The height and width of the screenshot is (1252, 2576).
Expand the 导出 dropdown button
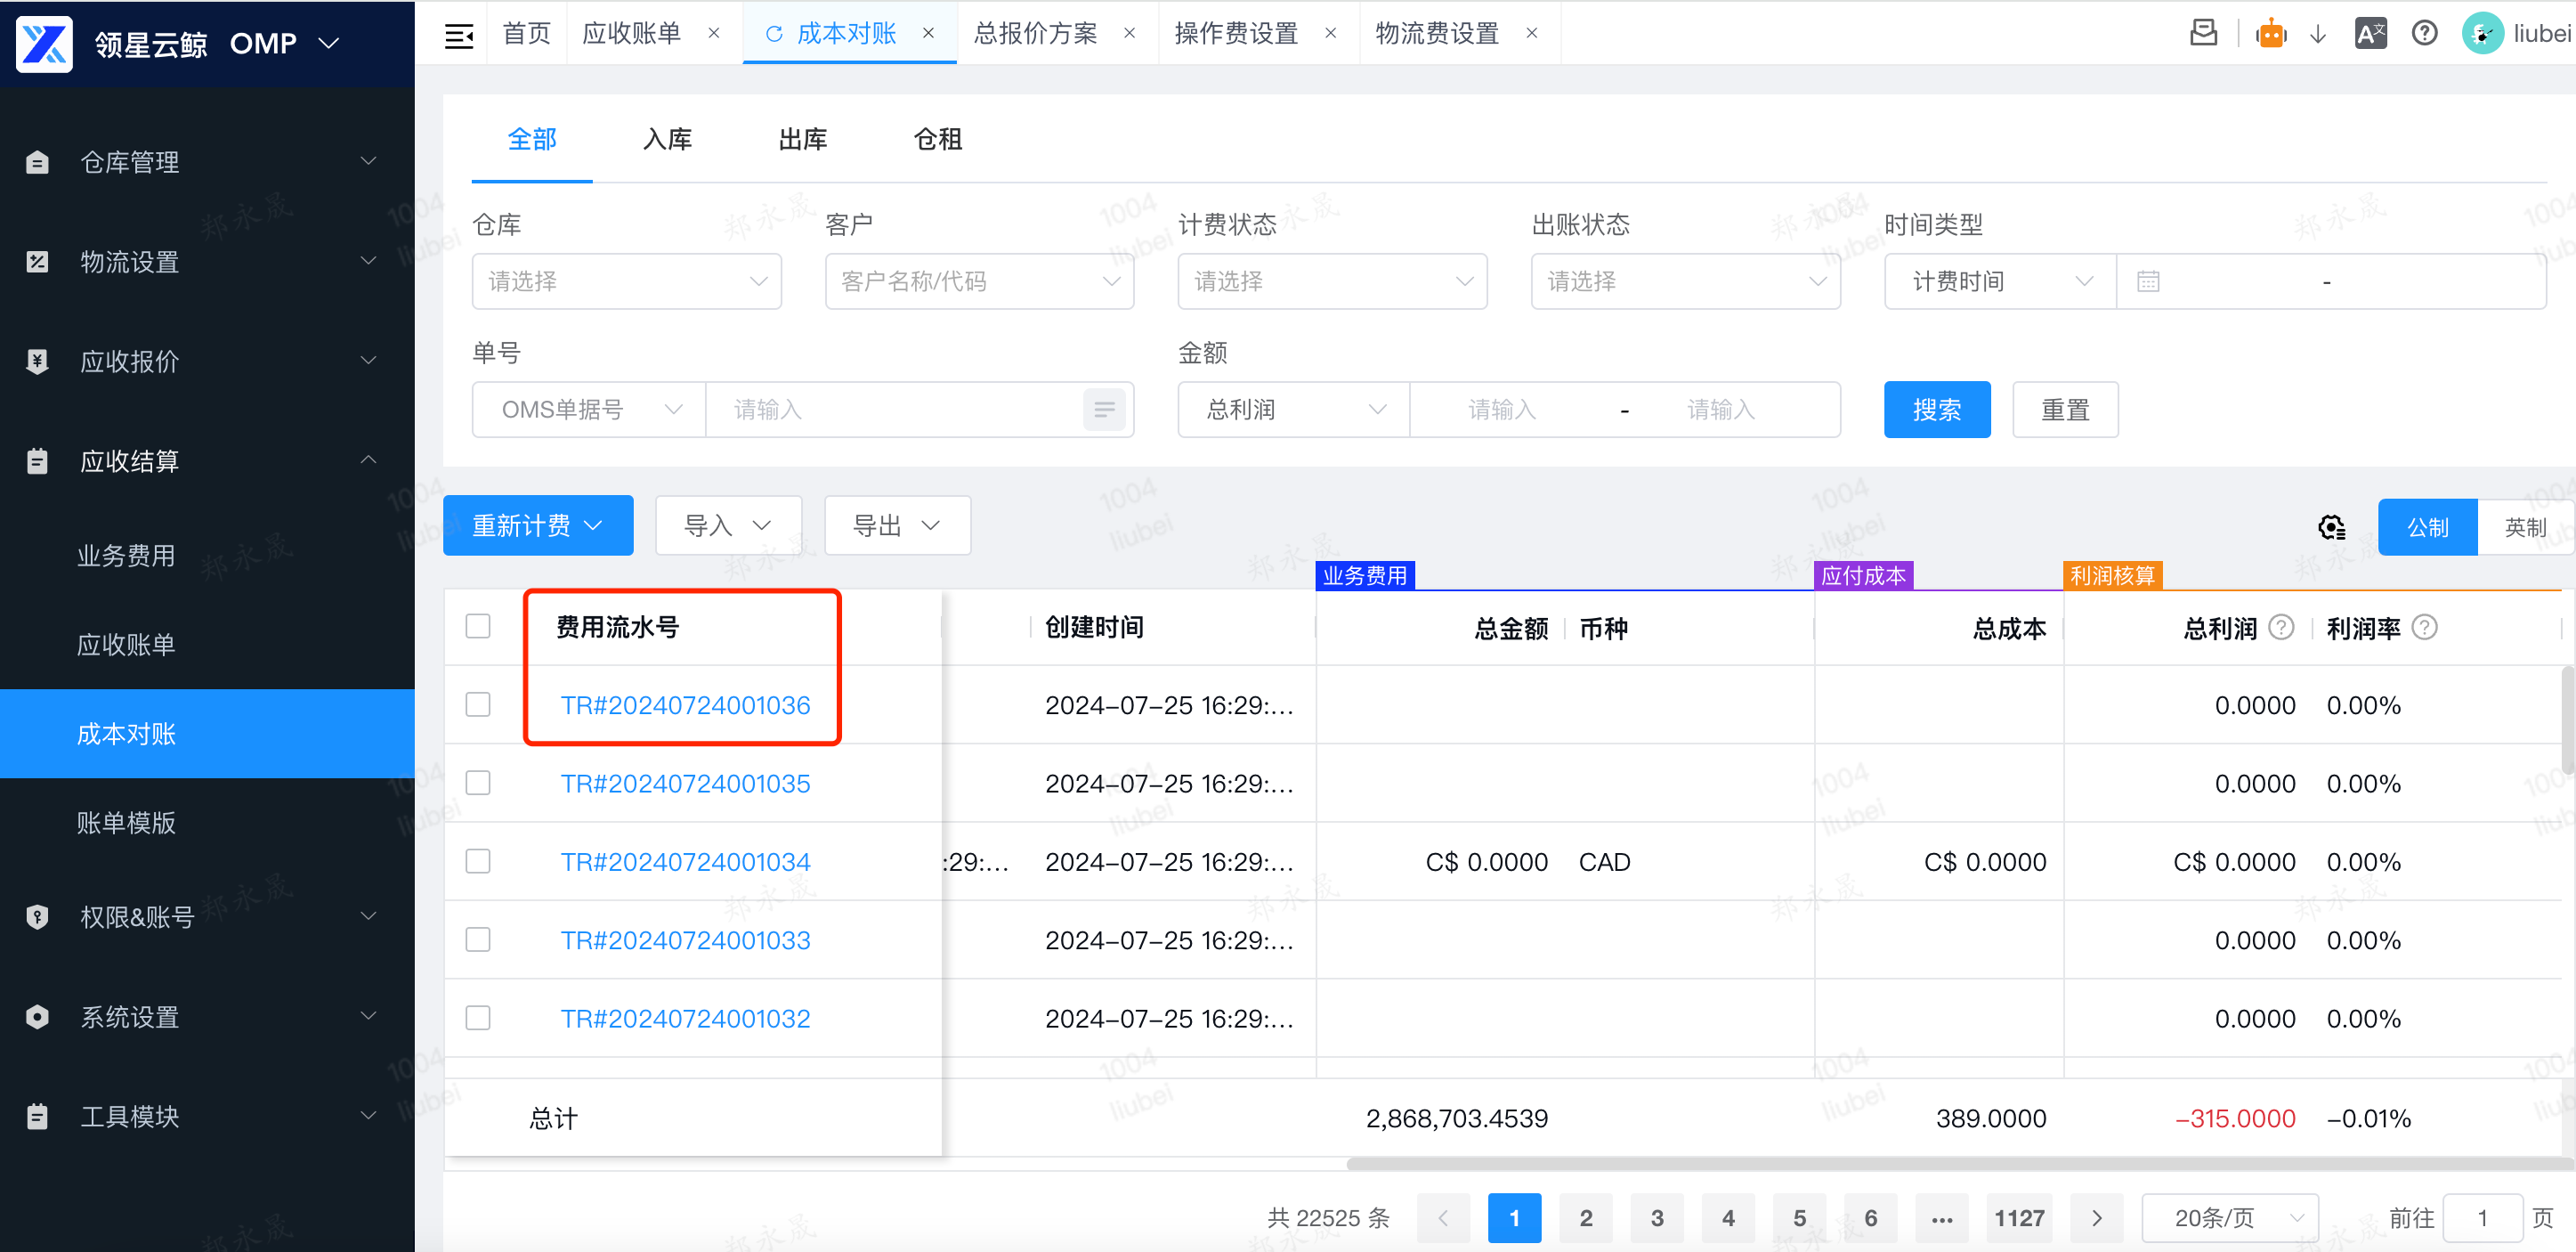(897, 526)
